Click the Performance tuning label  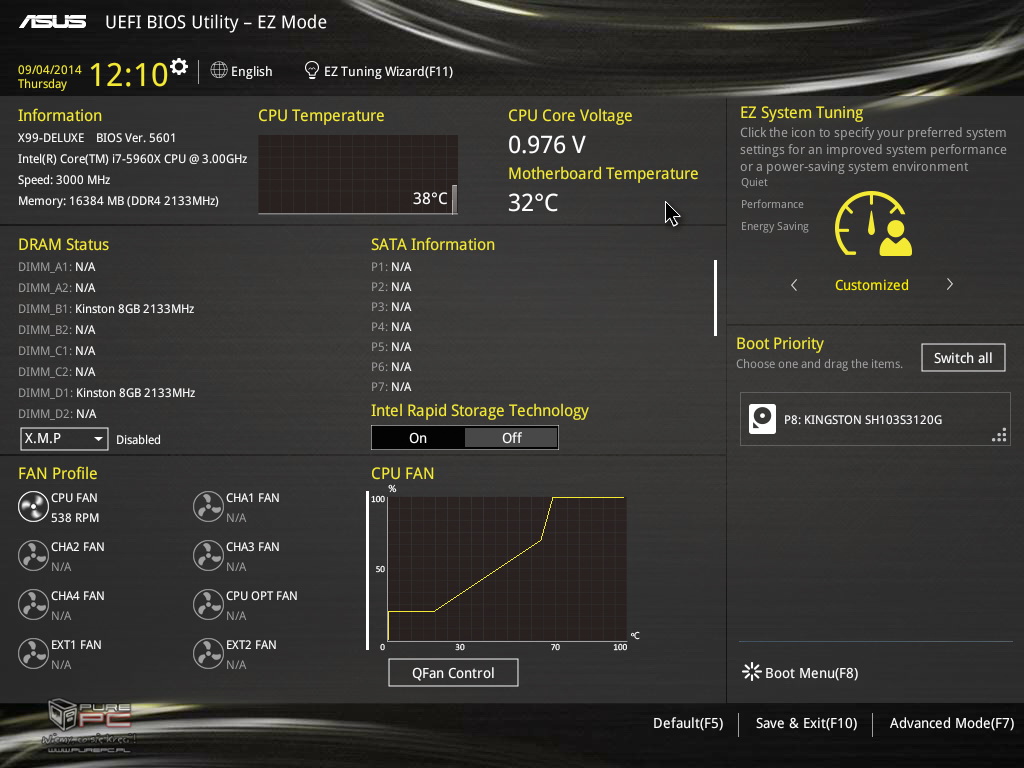click(x=772, y=204)
